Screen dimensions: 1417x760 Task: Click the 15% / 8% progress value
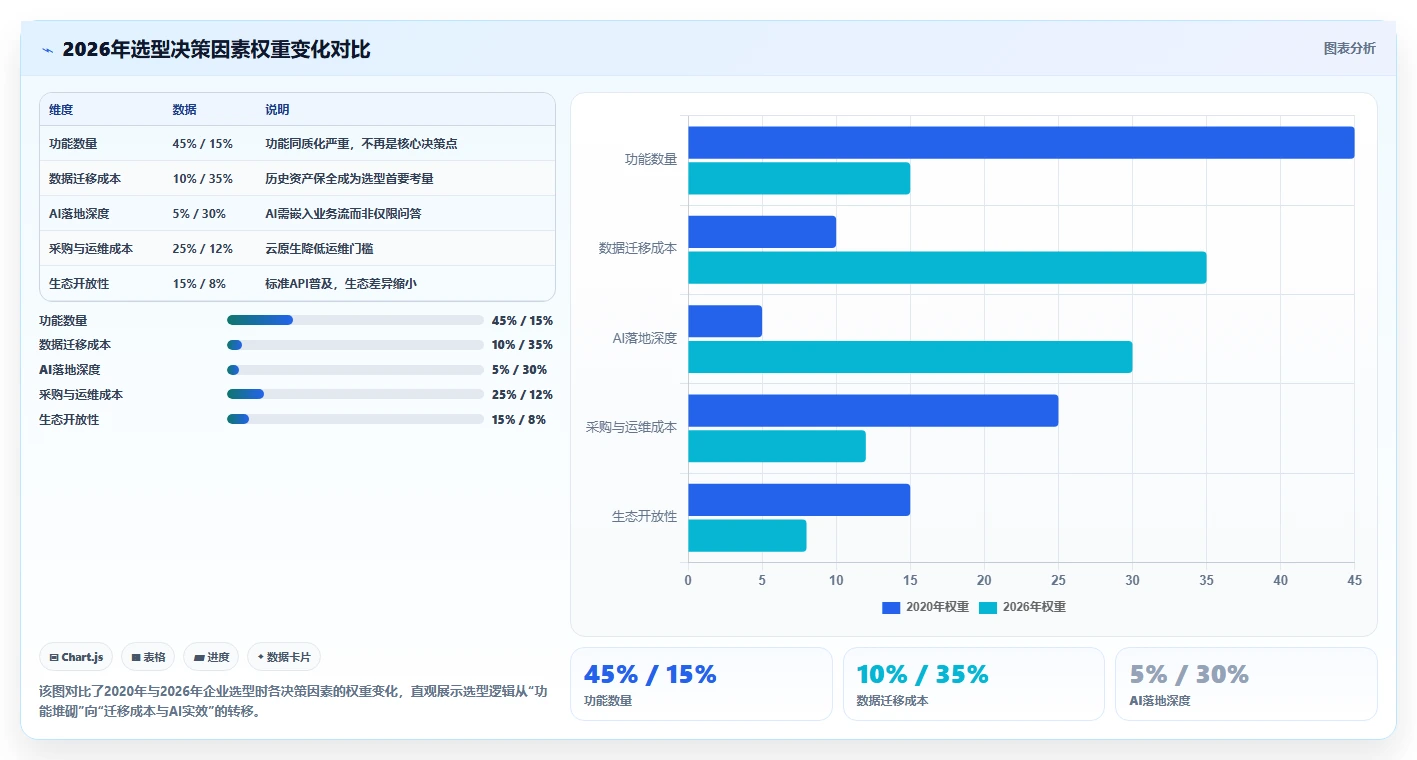pyautogui.click(x=519, y=420)
